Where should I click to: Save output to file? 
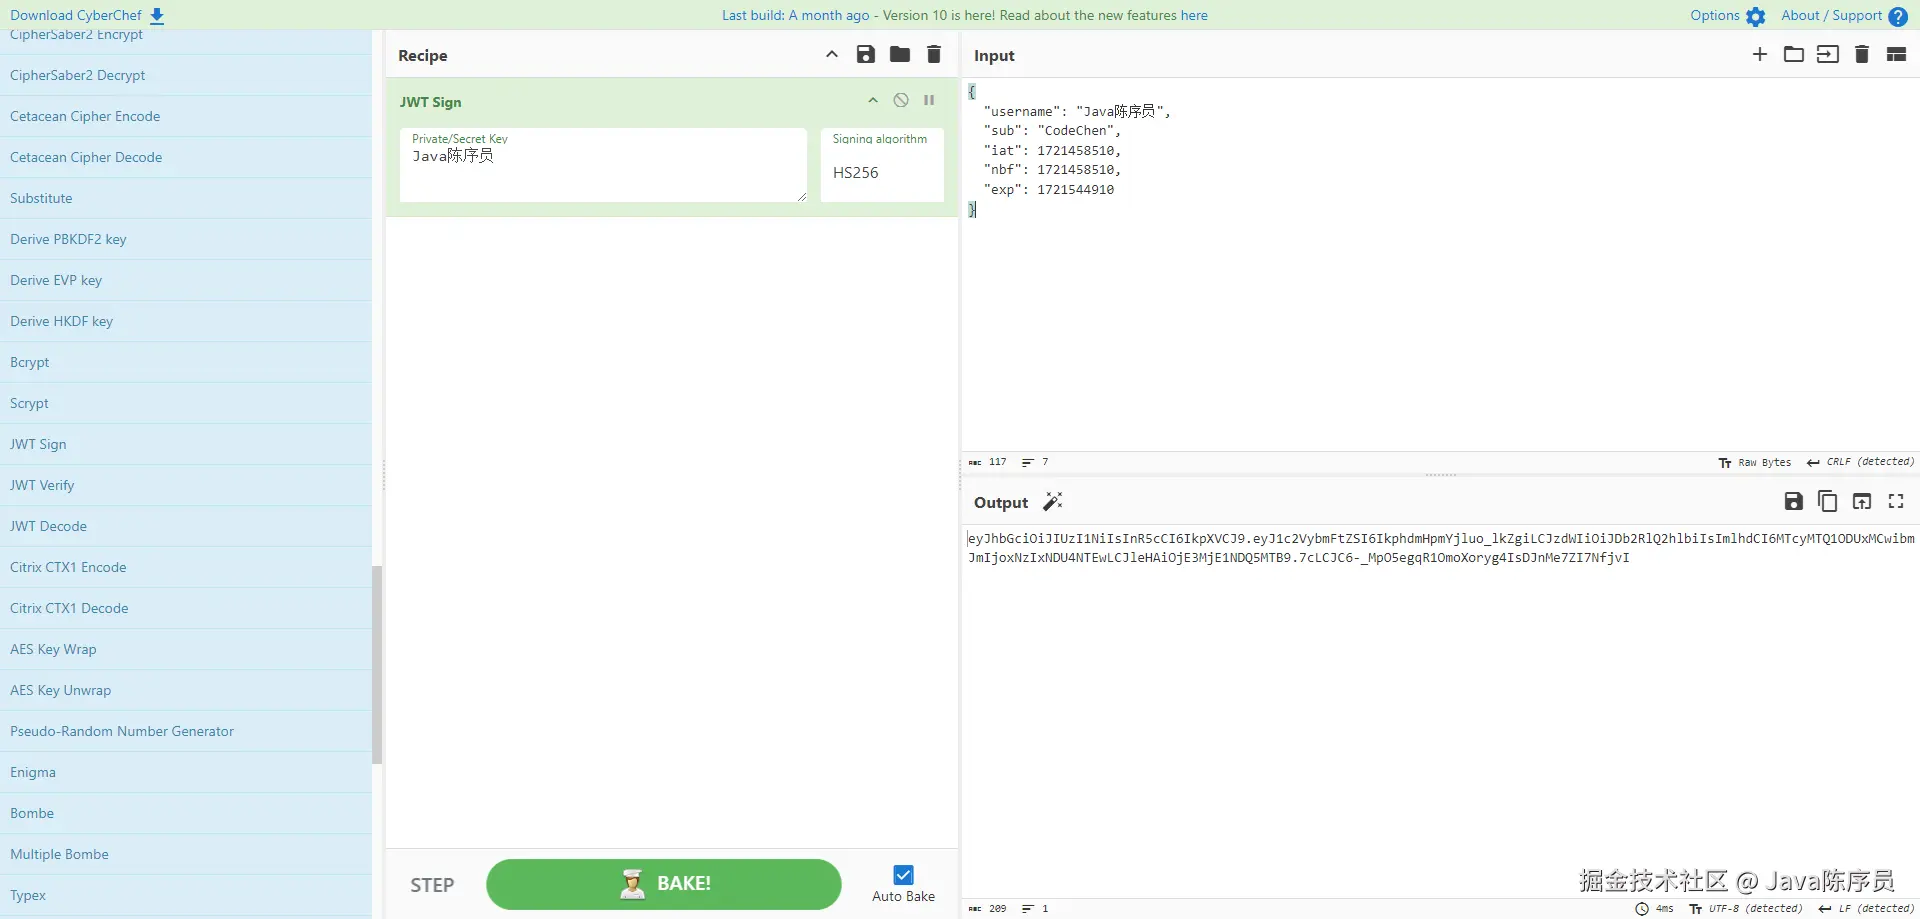(1794, 502)
